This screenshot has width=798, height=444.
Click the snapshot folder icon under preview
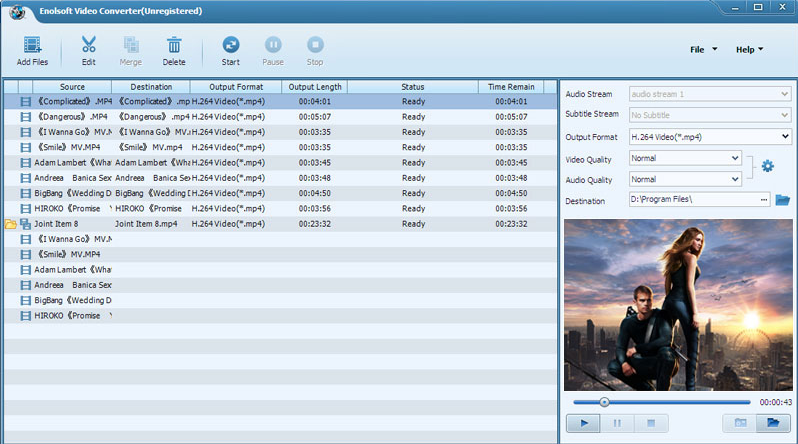tap(739, 423)
